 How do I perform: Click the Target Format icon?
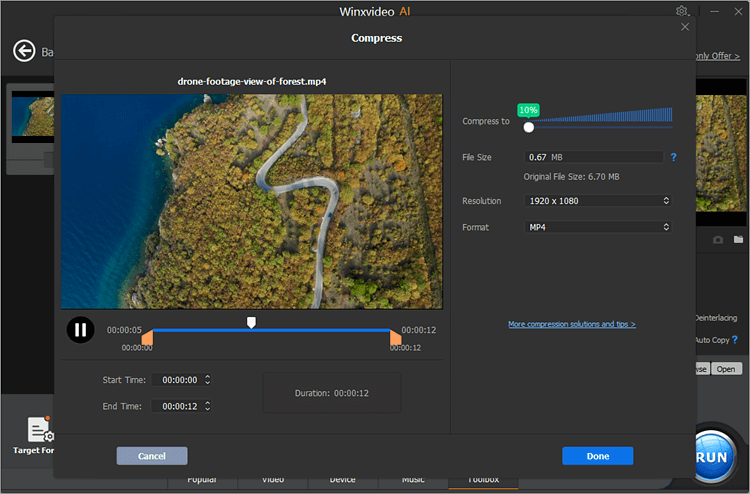tap(40, 430)
